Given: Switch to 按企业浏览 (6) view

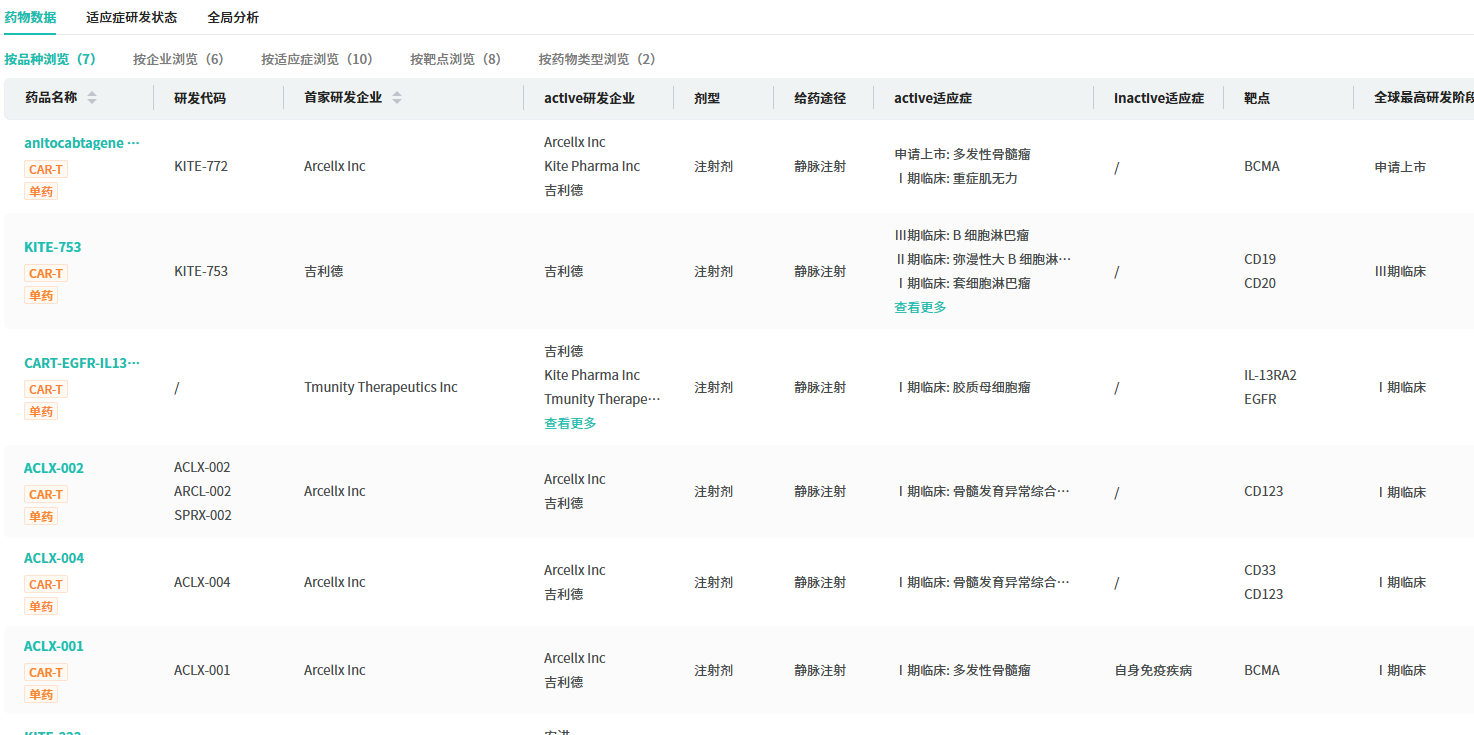Looking at the screenshot, I should 178,59.
